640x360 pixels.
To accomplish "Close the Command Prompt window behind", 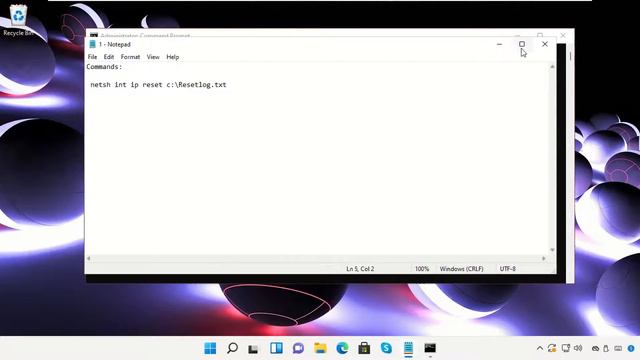I will click(563, 36).
